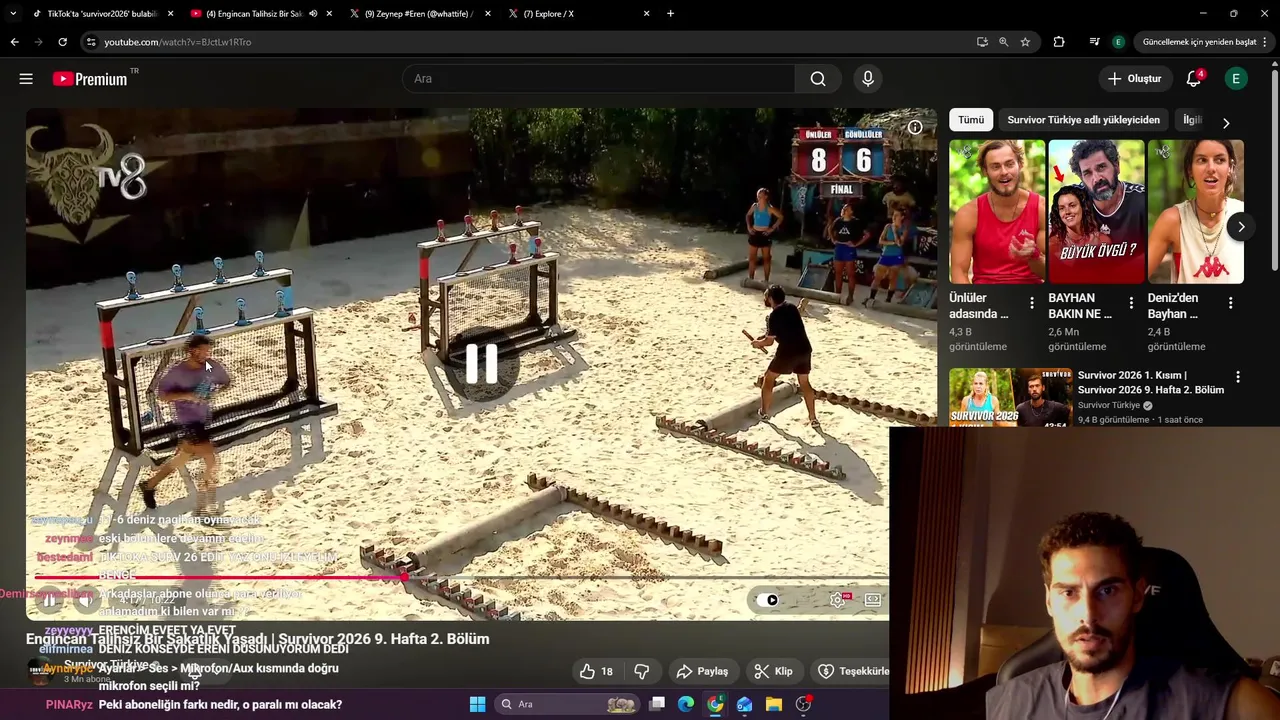Advance the shorts shelf with next arrow
Image resolution: width=1280 pixels, height=720 pixels.
coord(1240,227)
